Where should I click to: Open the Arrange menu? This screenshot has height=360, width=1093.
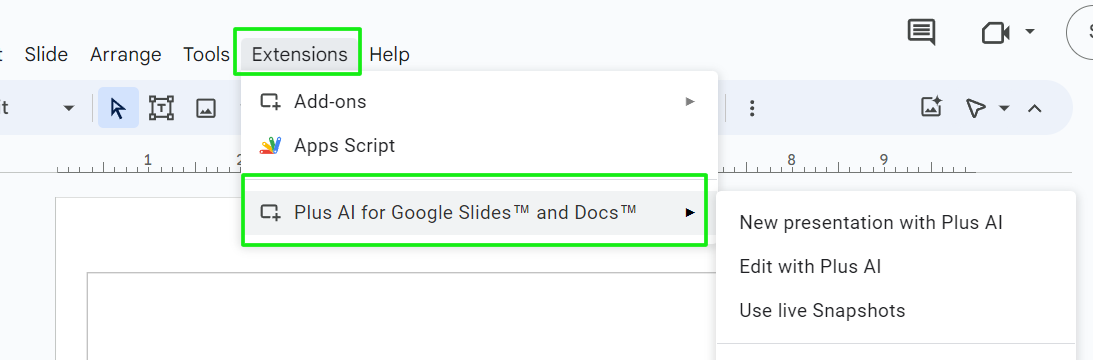tap(125, 54)
